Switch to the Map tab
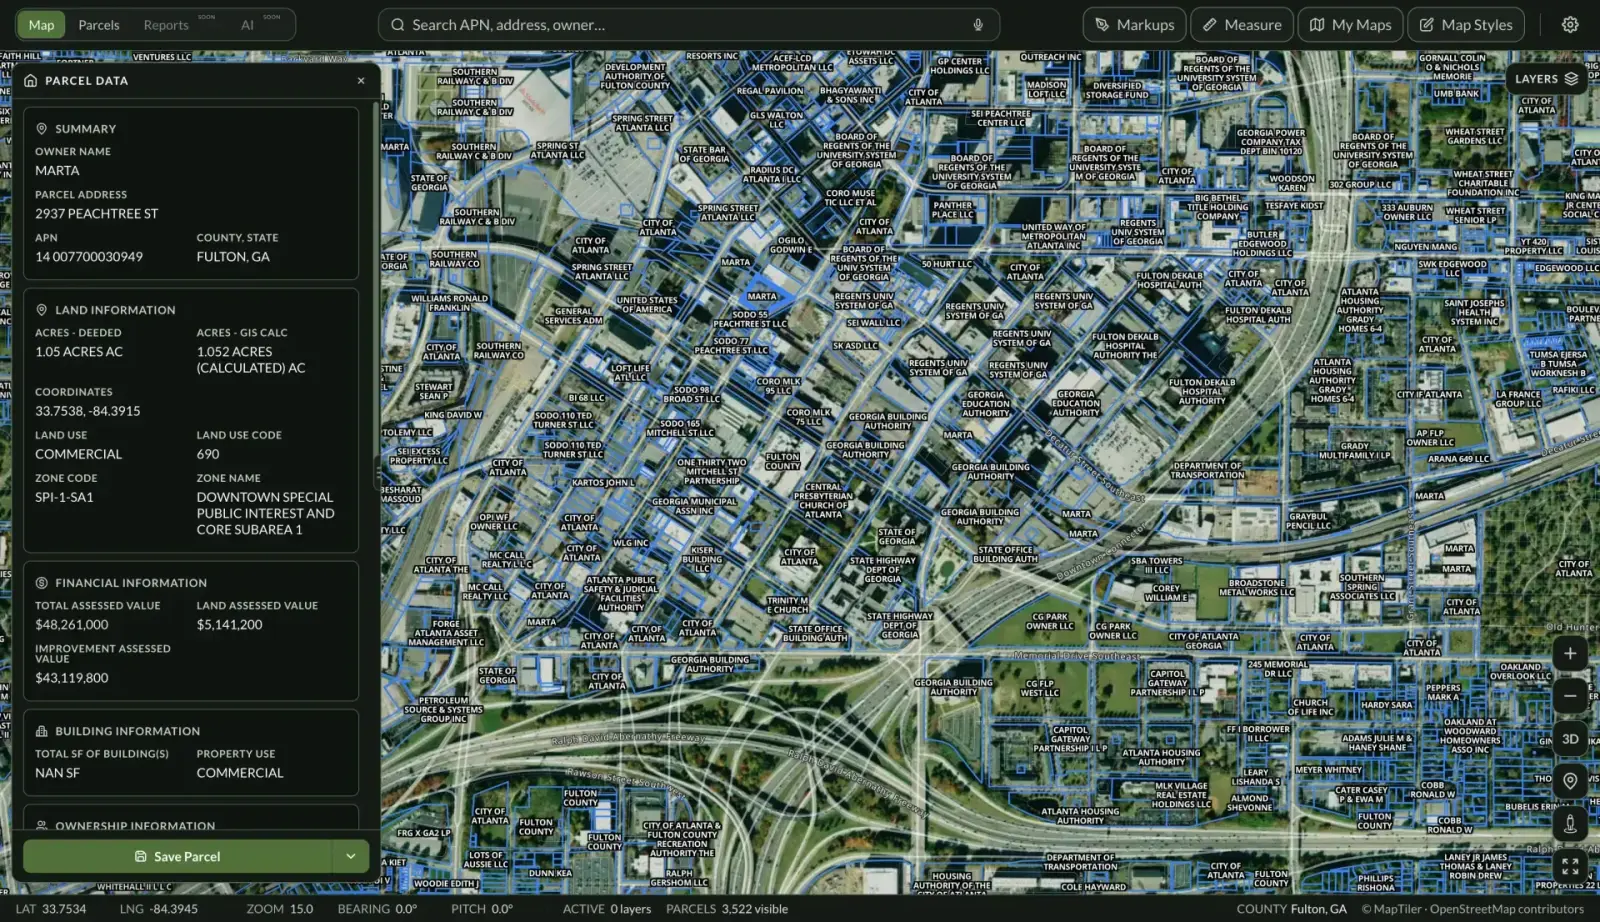This screenshot has width=1600, height=922. coord(42,25)
